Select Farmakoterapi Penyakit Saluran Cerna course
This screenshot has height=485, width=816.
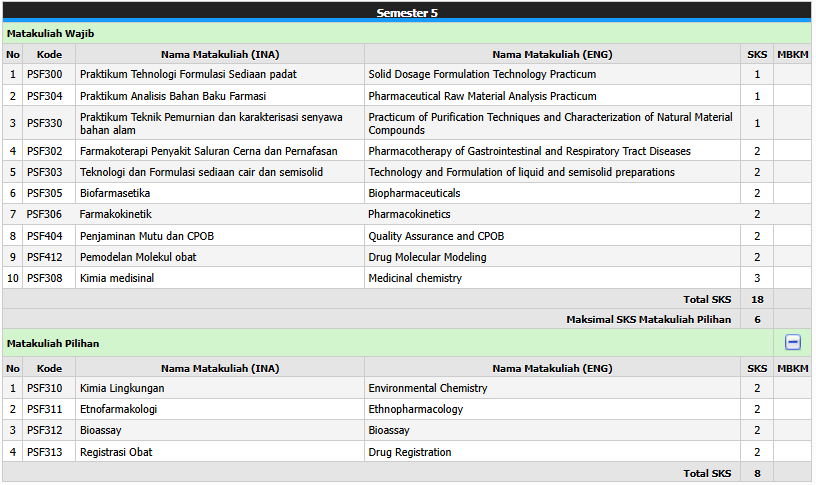[208, 151]
